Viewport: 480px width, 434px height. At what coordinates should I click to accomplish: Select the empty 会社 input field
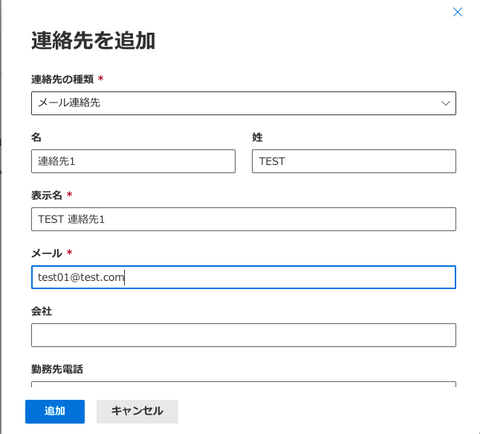pyautogui.click(x=243, y=335)
